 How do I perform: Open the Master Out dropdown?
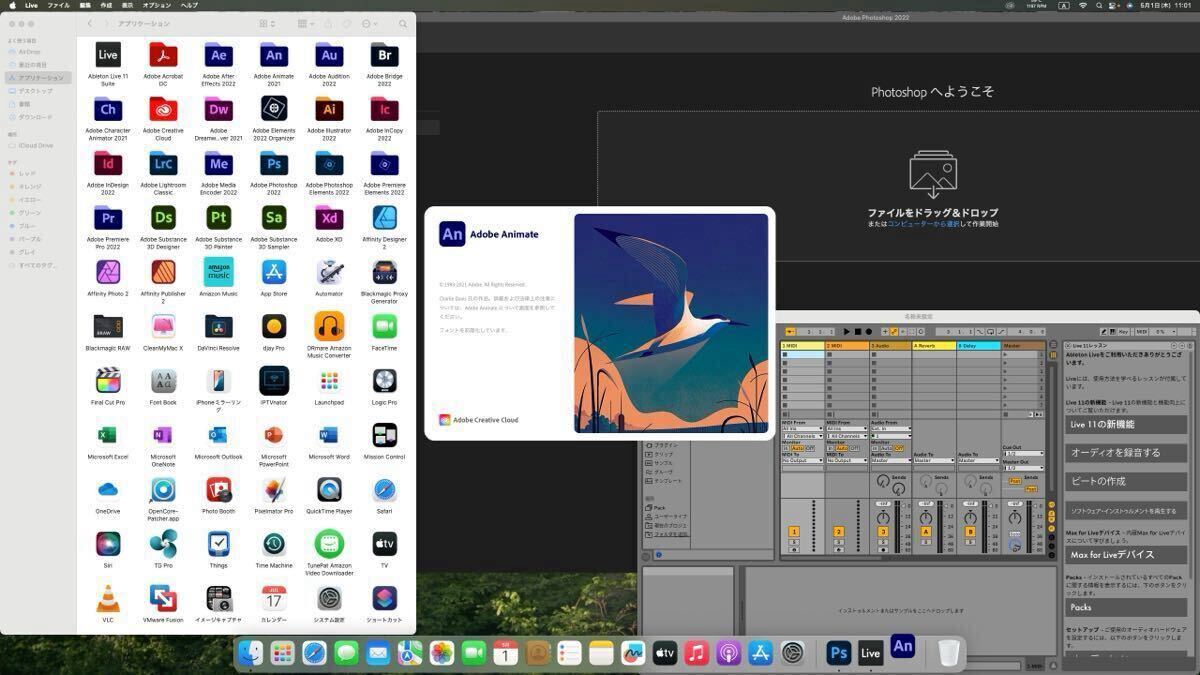coord(1023,468)
